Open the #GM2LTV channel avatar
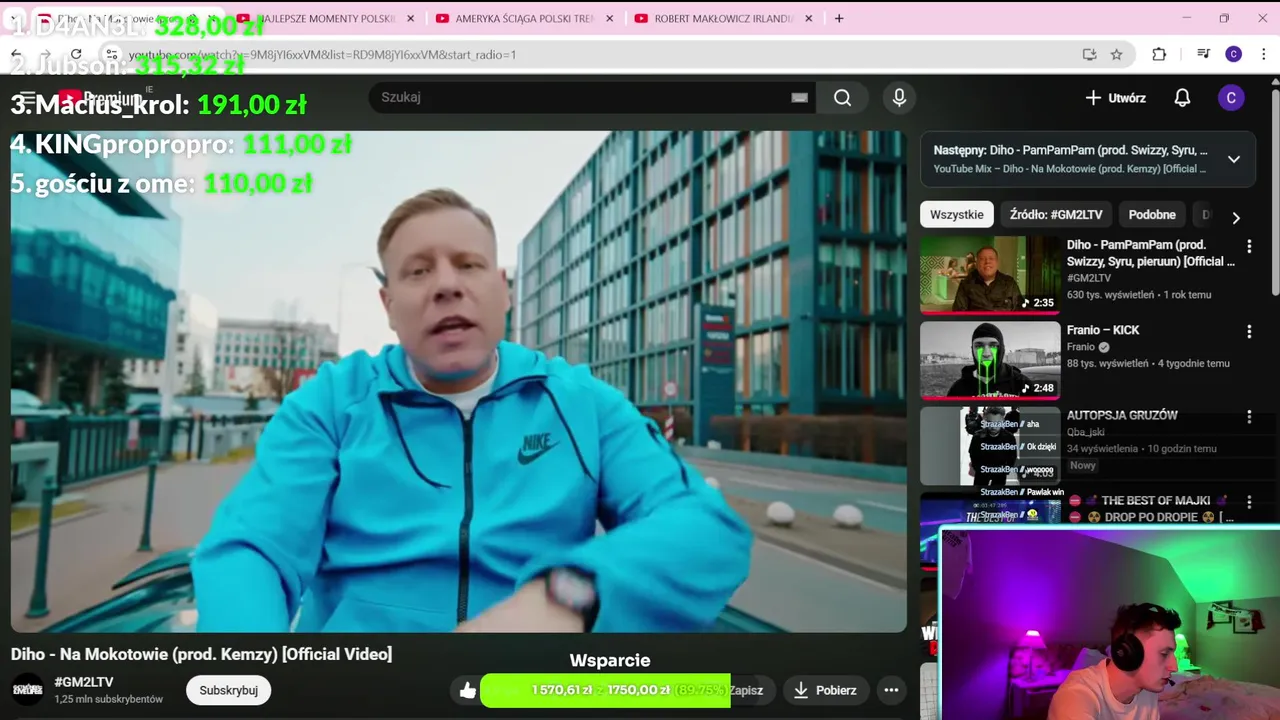1280x720 pixels. [x=27, y=689]
